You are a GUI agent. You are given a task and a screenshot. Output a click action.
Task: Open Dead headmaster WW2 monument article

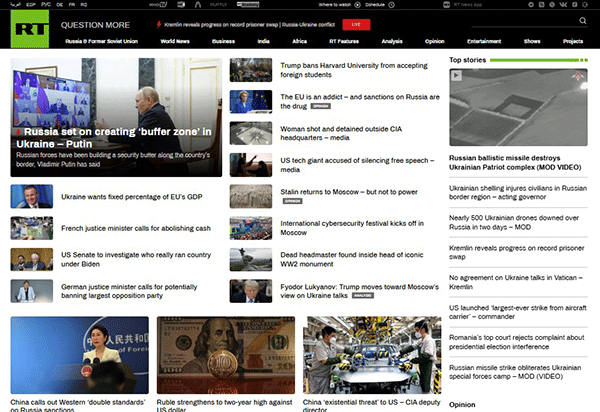(x=352, y=259)
